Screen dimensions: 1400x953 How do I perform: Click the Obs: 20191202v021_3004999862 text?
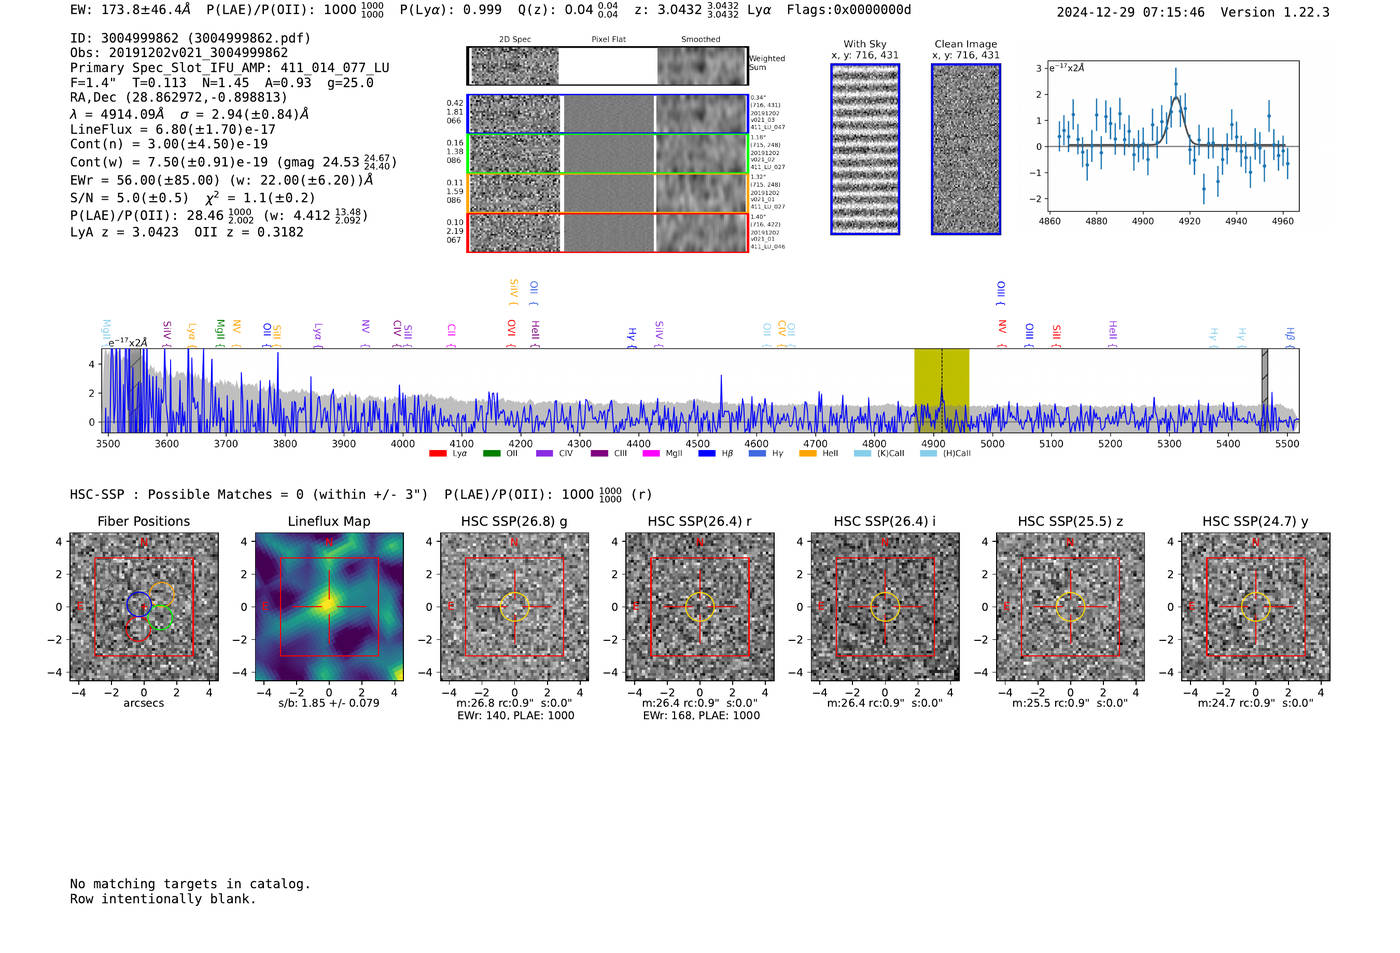click(179, 53)
